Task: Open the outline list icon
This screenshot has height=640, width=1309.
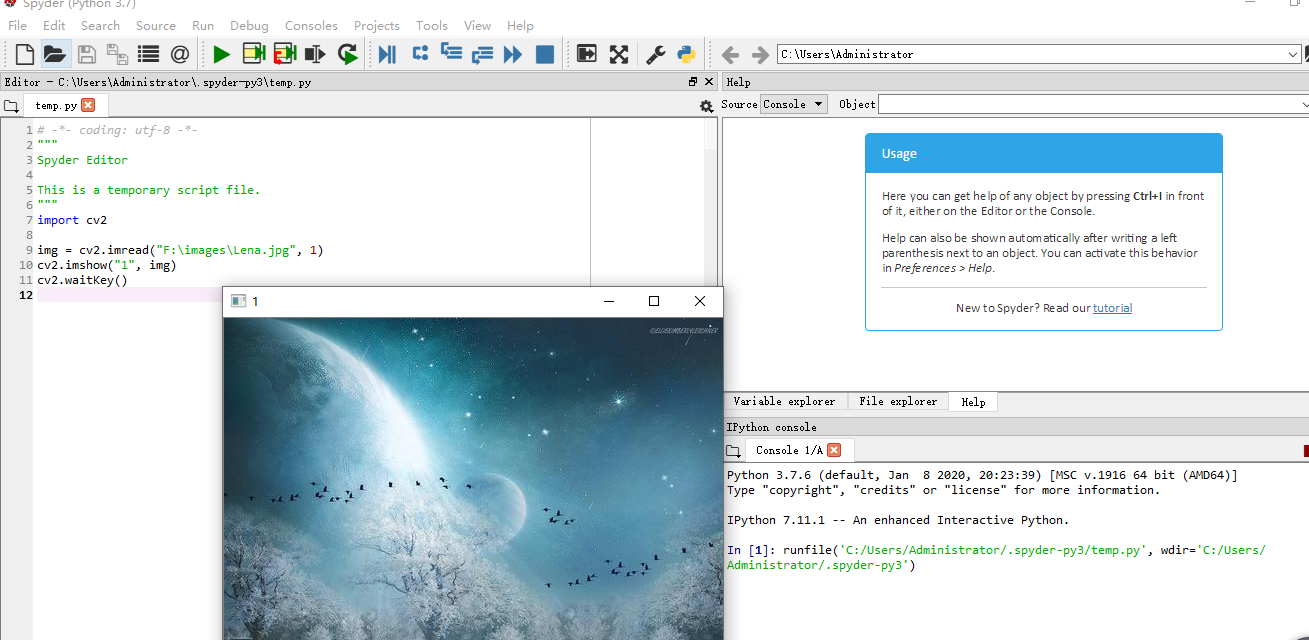Action: [x=148, y=54]
